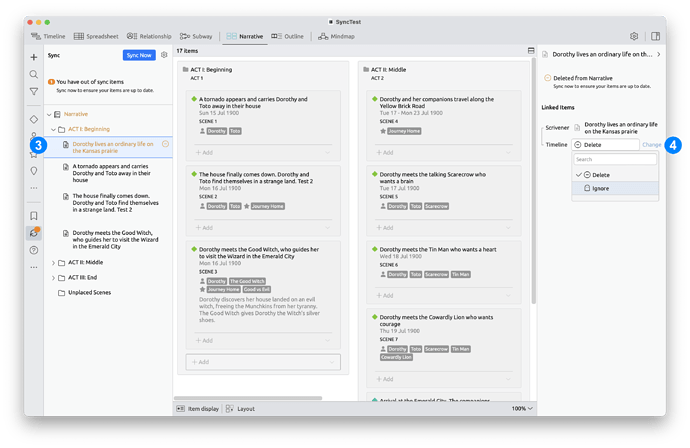Expand the ACT III: End folder
The height and width of the screenshot is (448, 690).
pos(53,277)
